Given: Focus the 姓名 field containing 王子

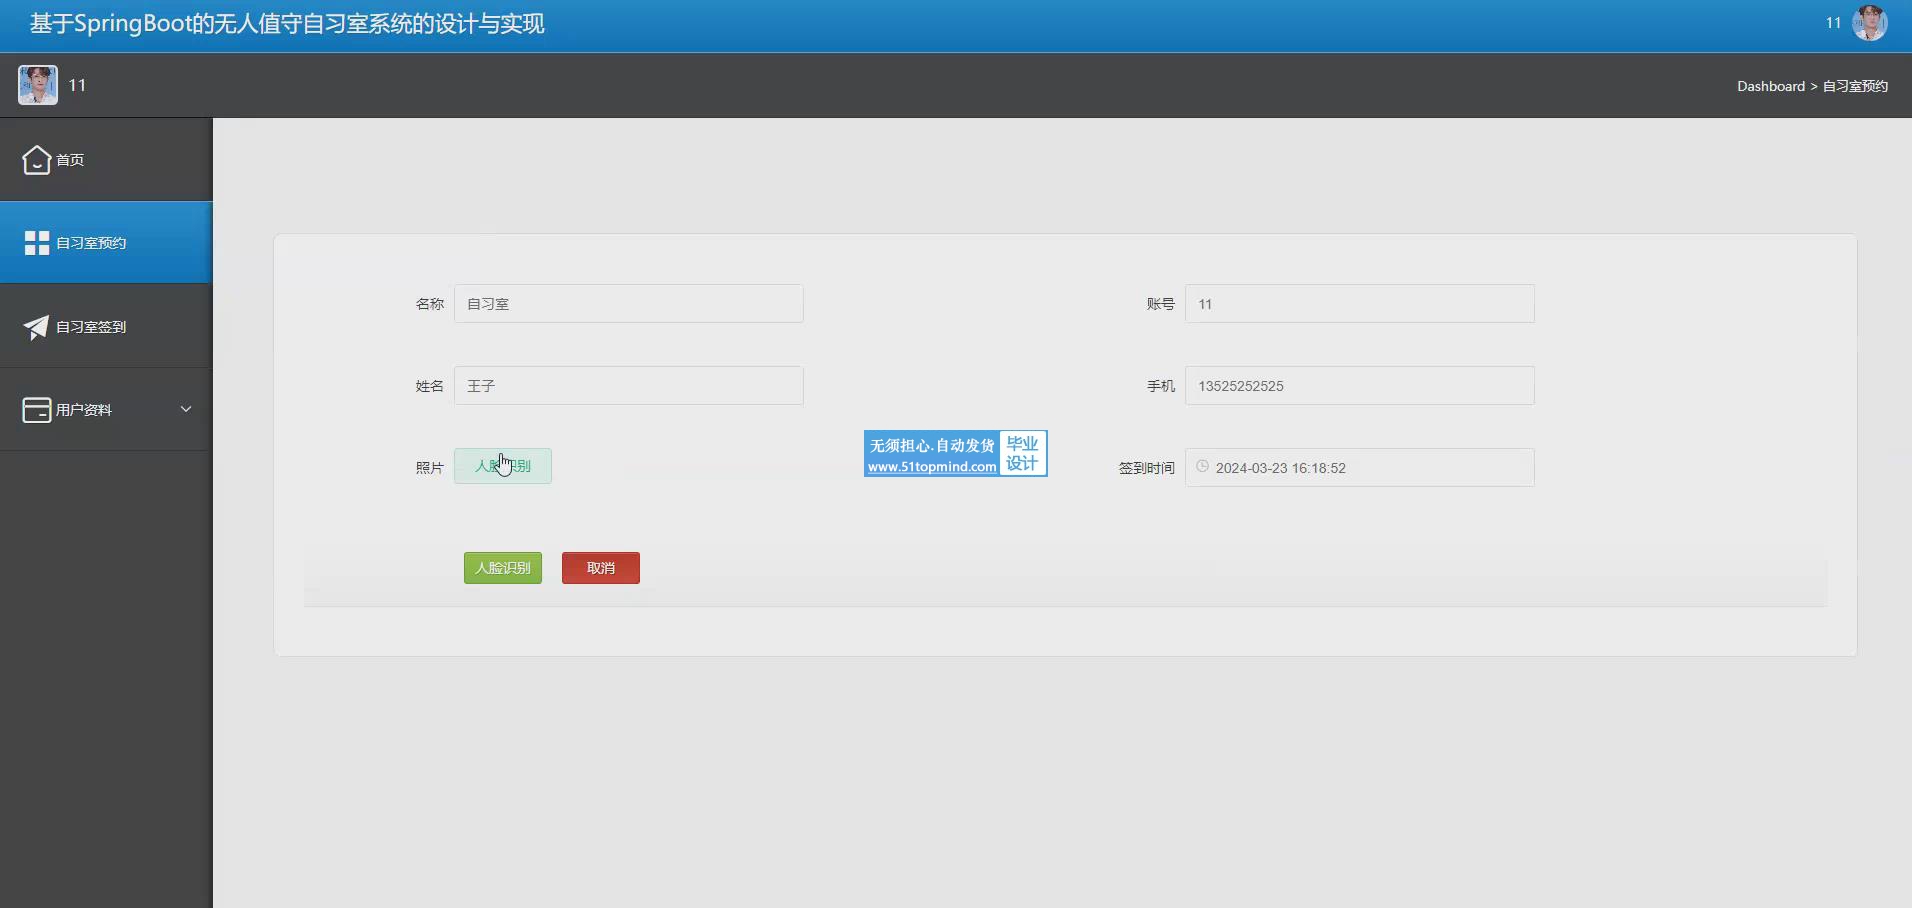Looking at the screenshot, I should click(629, 386).
